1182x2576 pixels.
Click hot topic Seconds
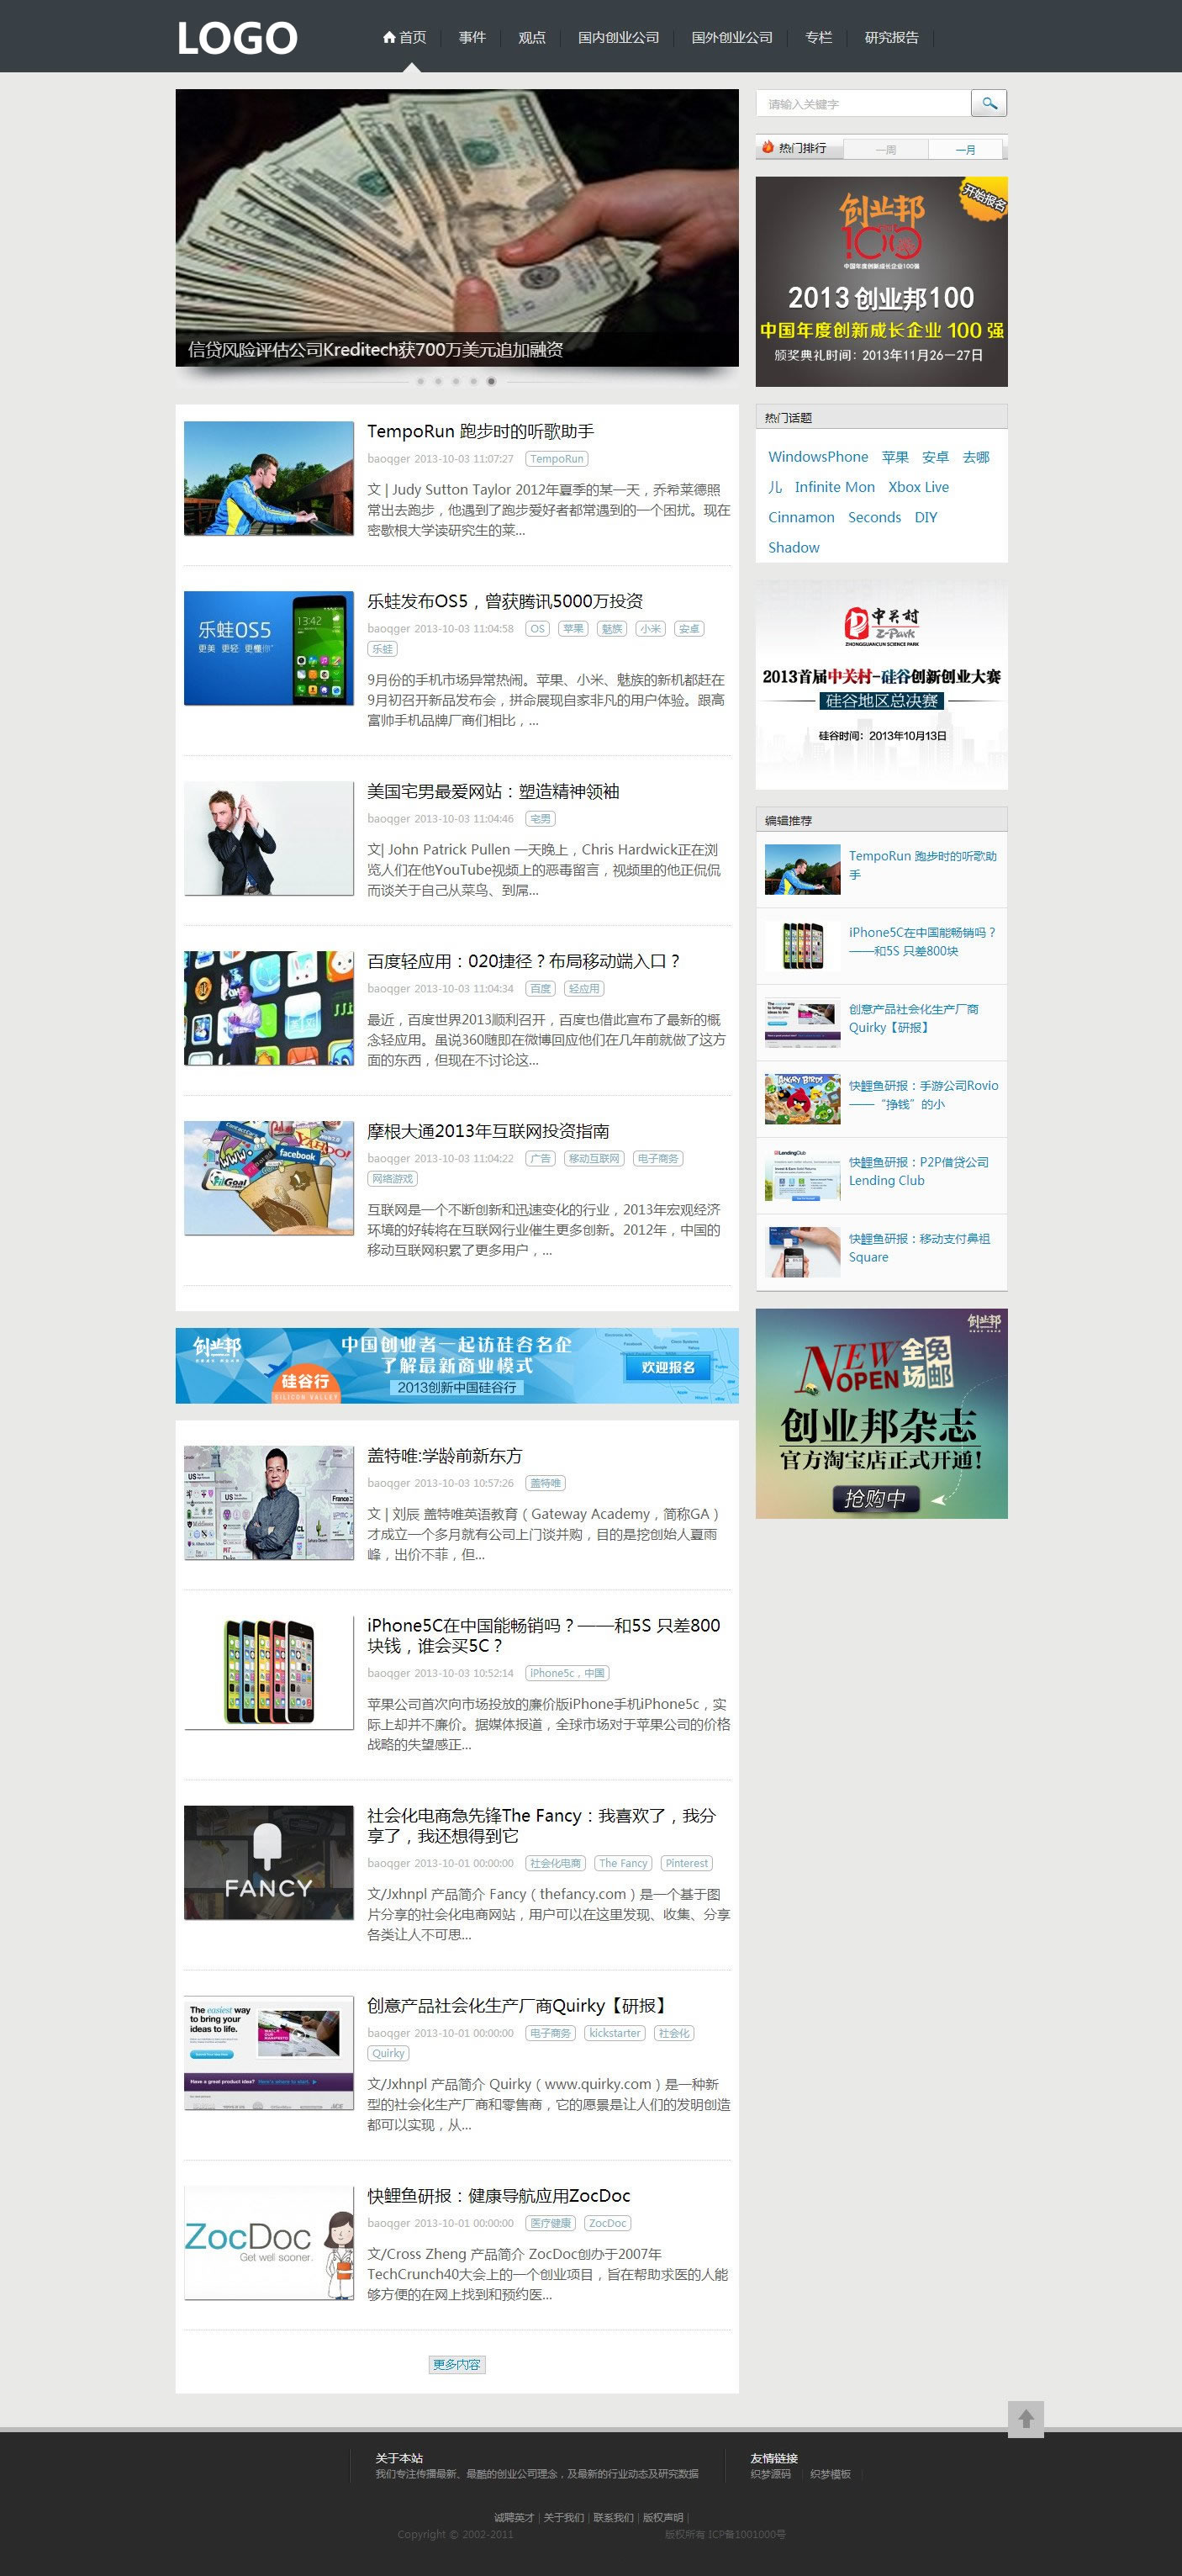(x=875, y=517)
